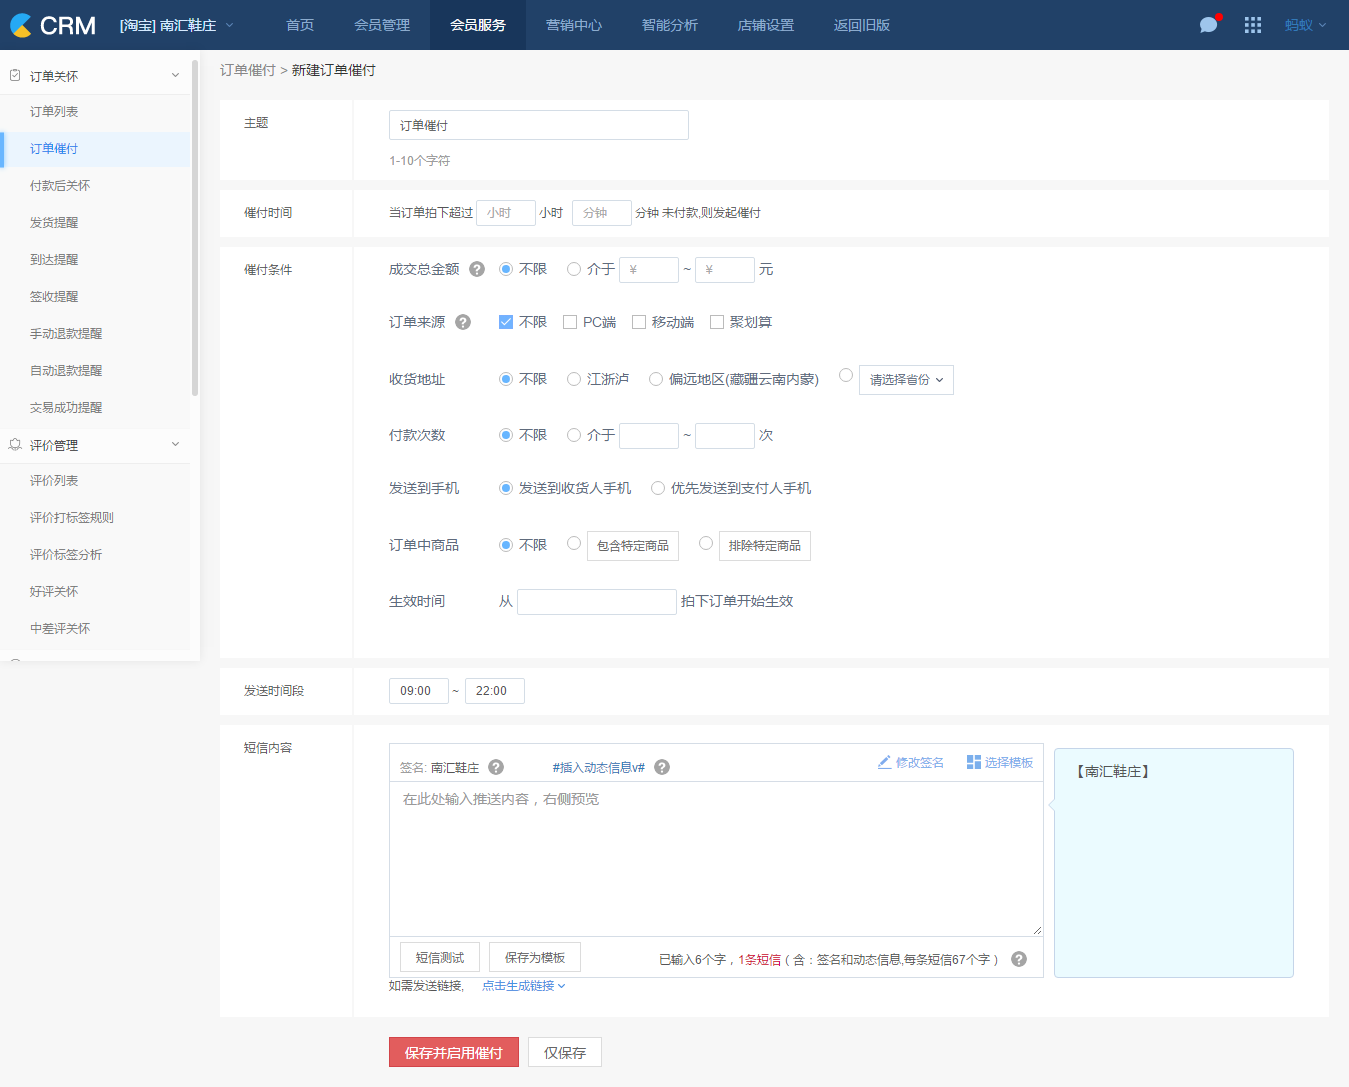Check the PC端 order source checkbox

[570, 322]
